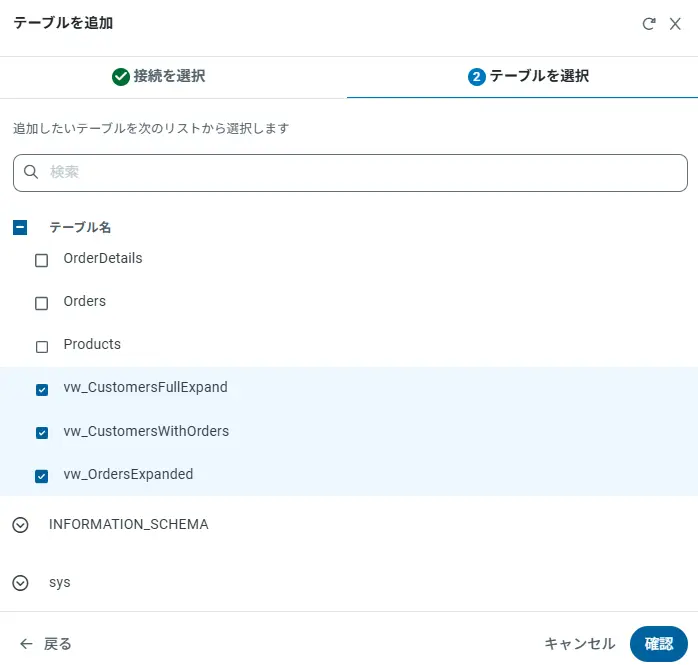Viewport: 698px width, 668px height.
Task: Check the OrderDetails table checkbox
Action: [x=42, y=260]
